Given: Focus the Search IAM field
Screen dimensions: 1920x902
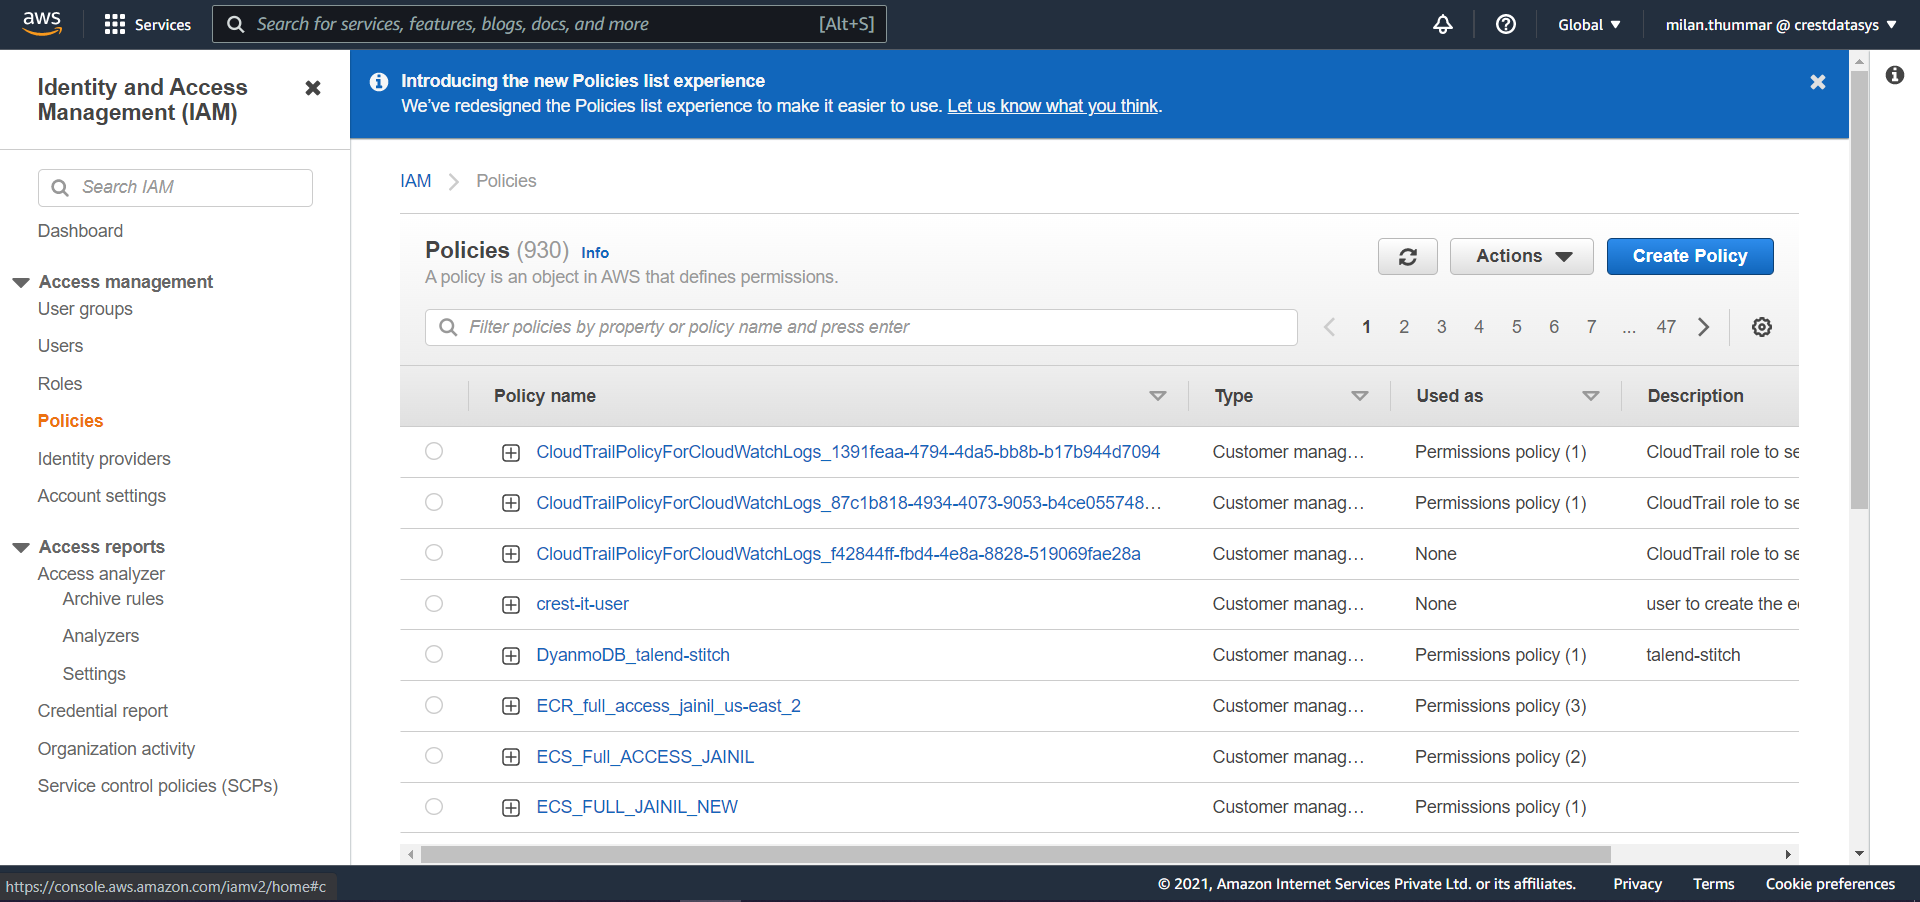Looking at the screenshot, I should click(175, 188).
